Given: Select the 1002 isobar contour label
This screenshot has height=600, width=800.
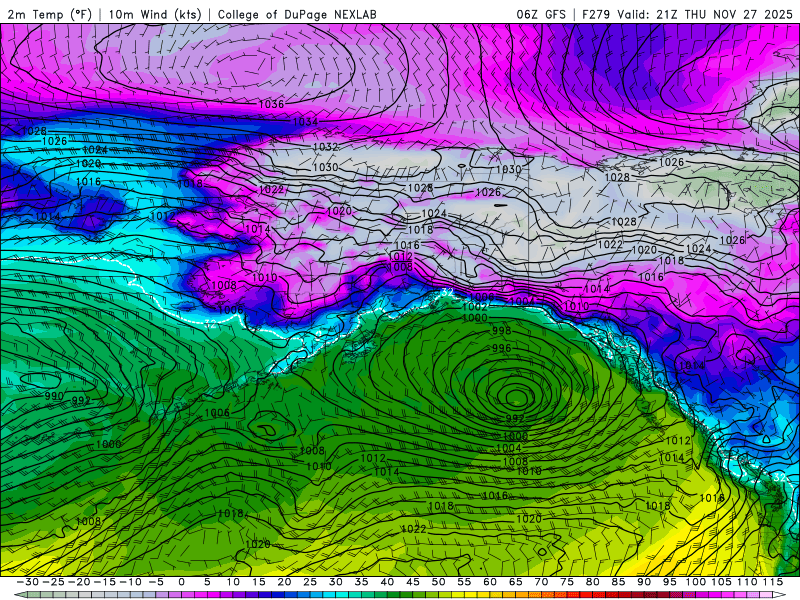Looking at the screenshot, I should click(474, 307).
